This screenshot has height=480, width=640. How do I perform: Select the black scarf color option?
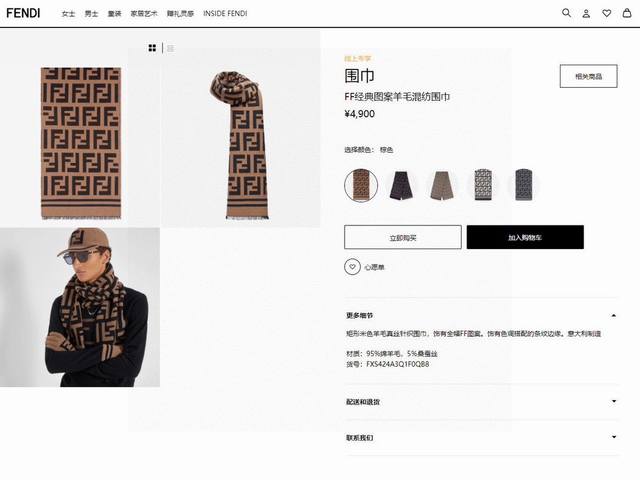(401, 185)
